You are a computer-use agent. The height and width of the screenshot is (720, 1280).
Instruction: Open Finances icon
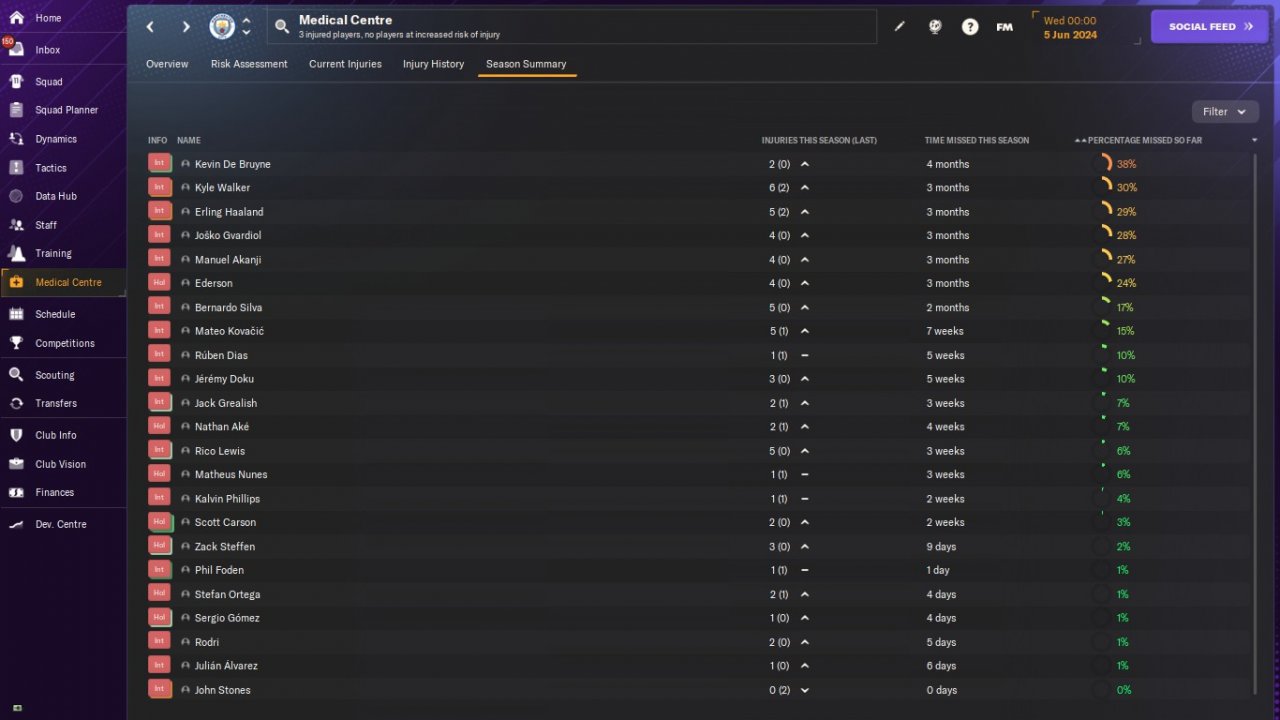[x=16, y=492]
